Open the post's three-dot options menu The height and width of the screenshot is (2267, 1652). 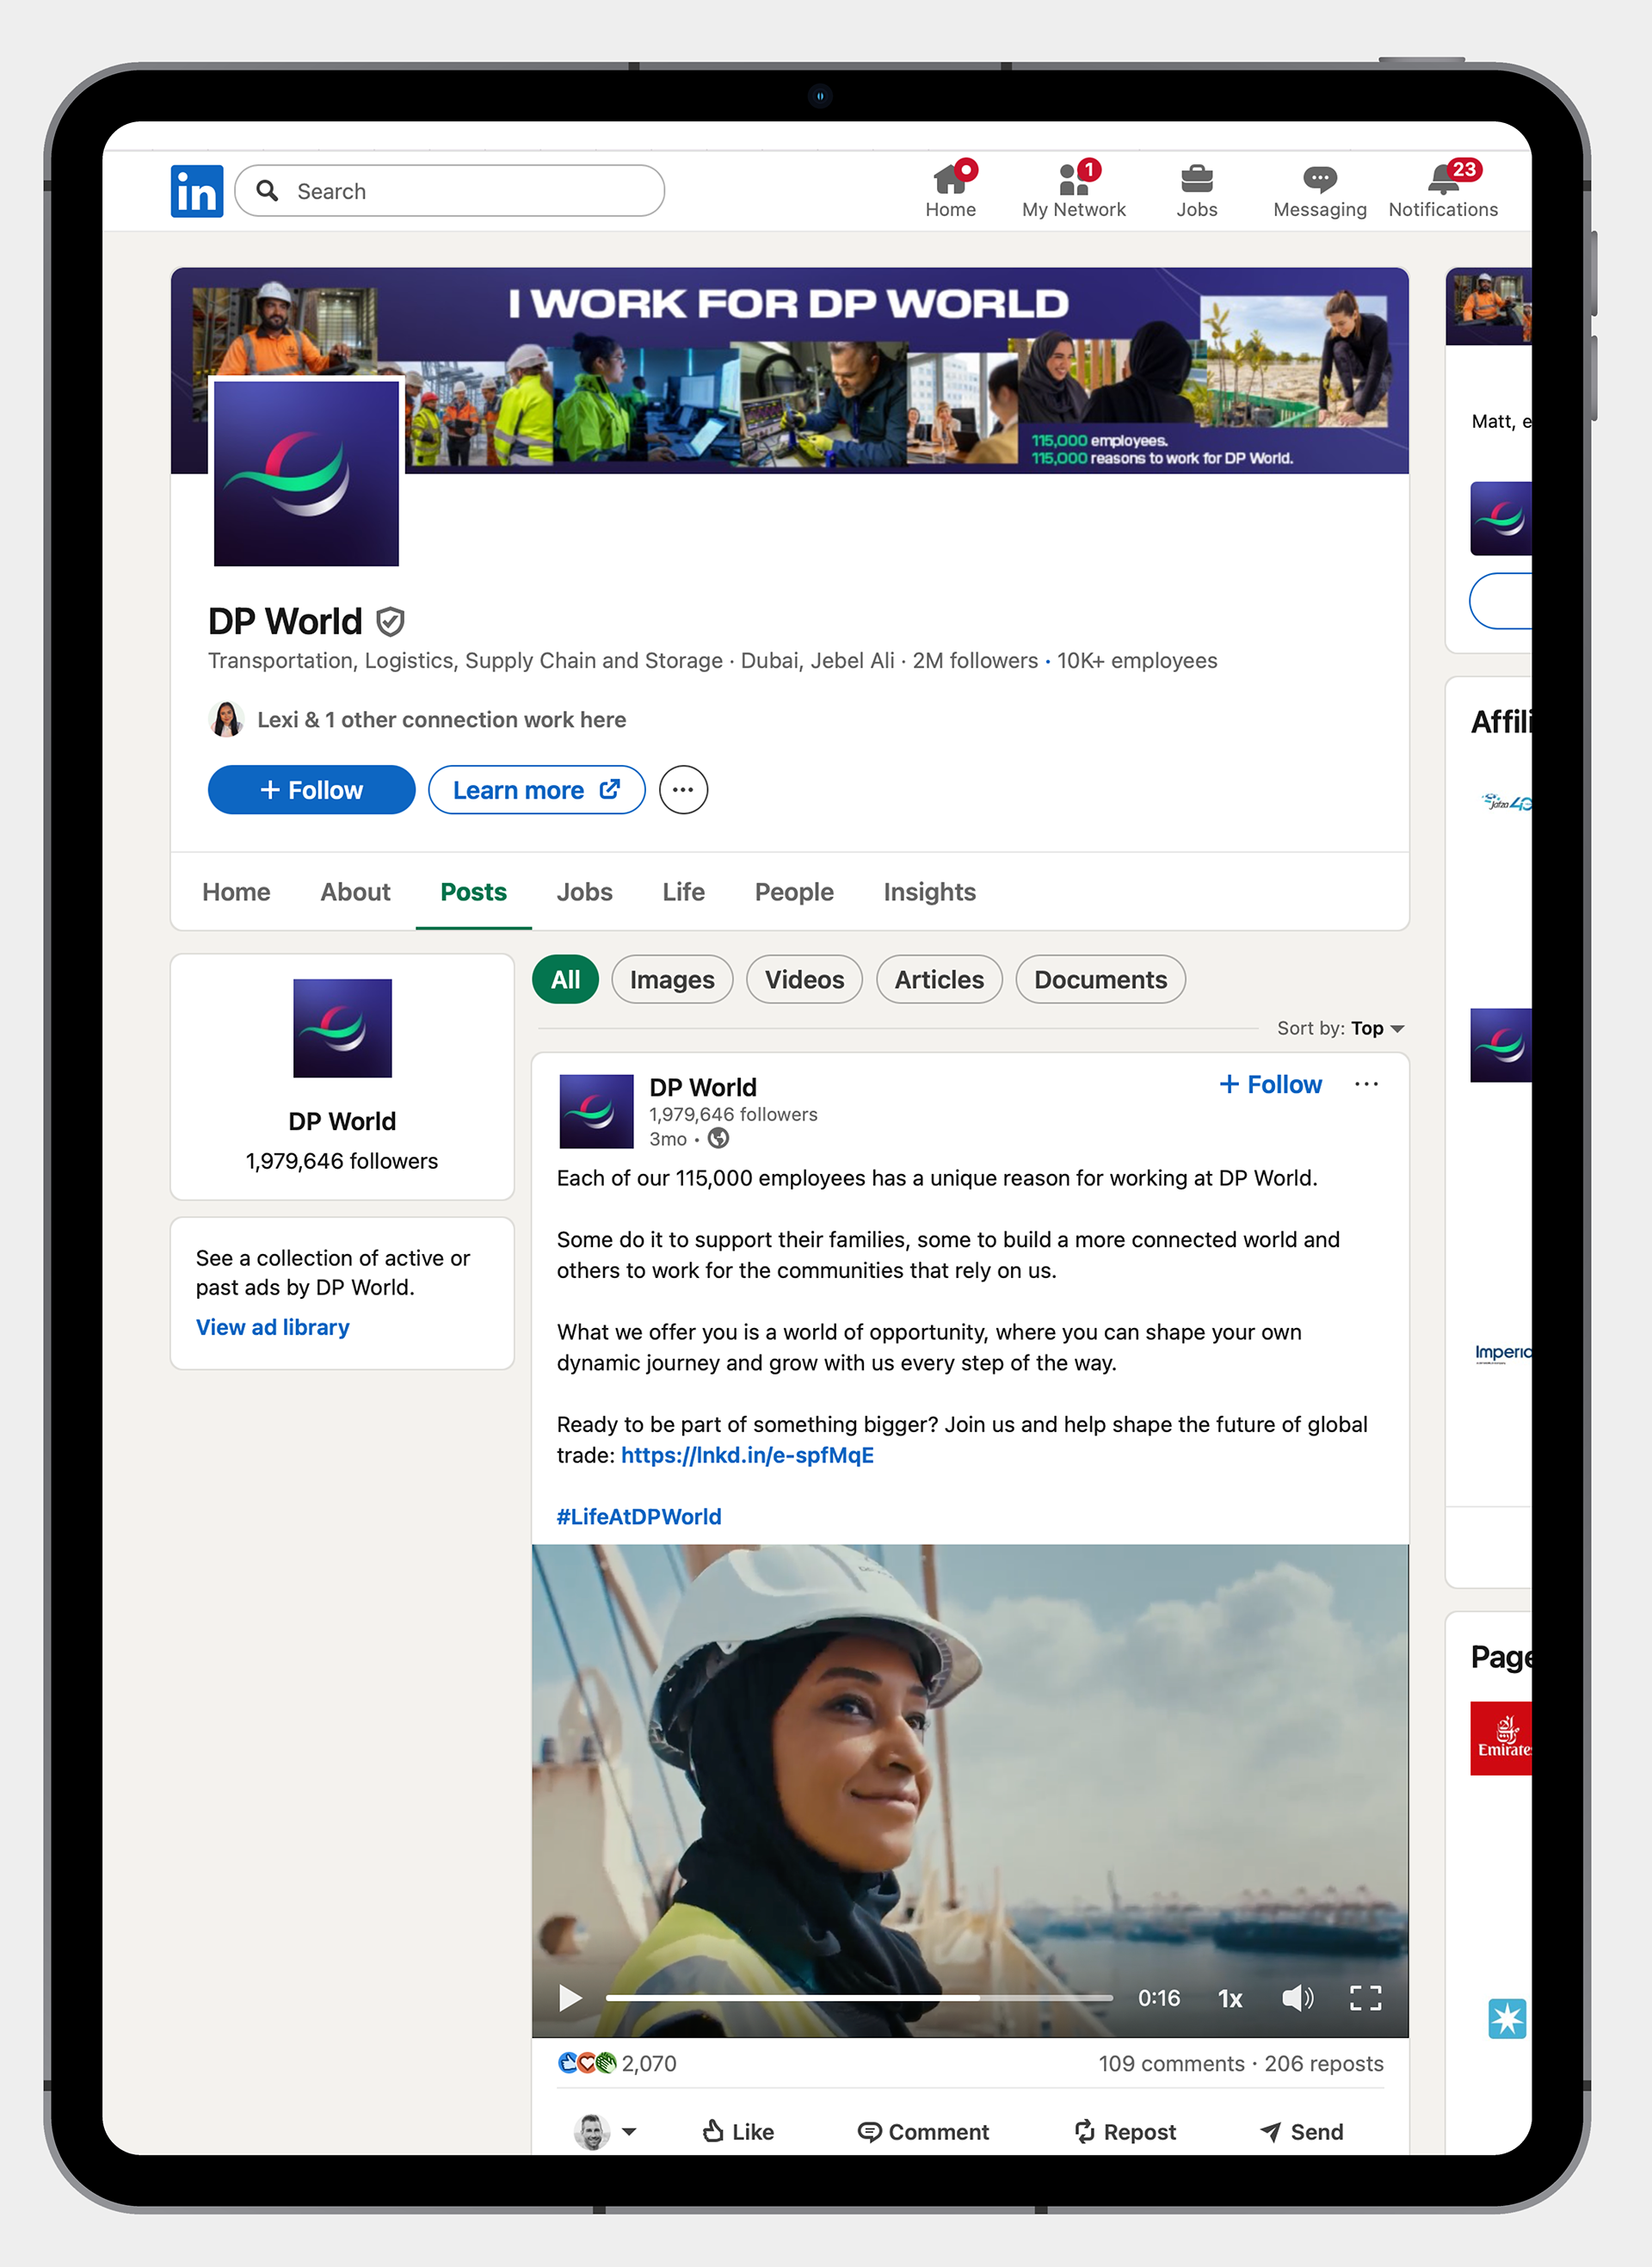[1366, 1084]
